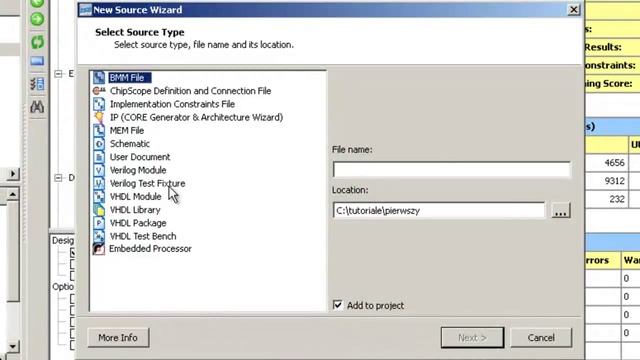This screenshot has height=360, width=640.
Task: Click the down arrow of the left scrollbar
Action: (13, 347)
